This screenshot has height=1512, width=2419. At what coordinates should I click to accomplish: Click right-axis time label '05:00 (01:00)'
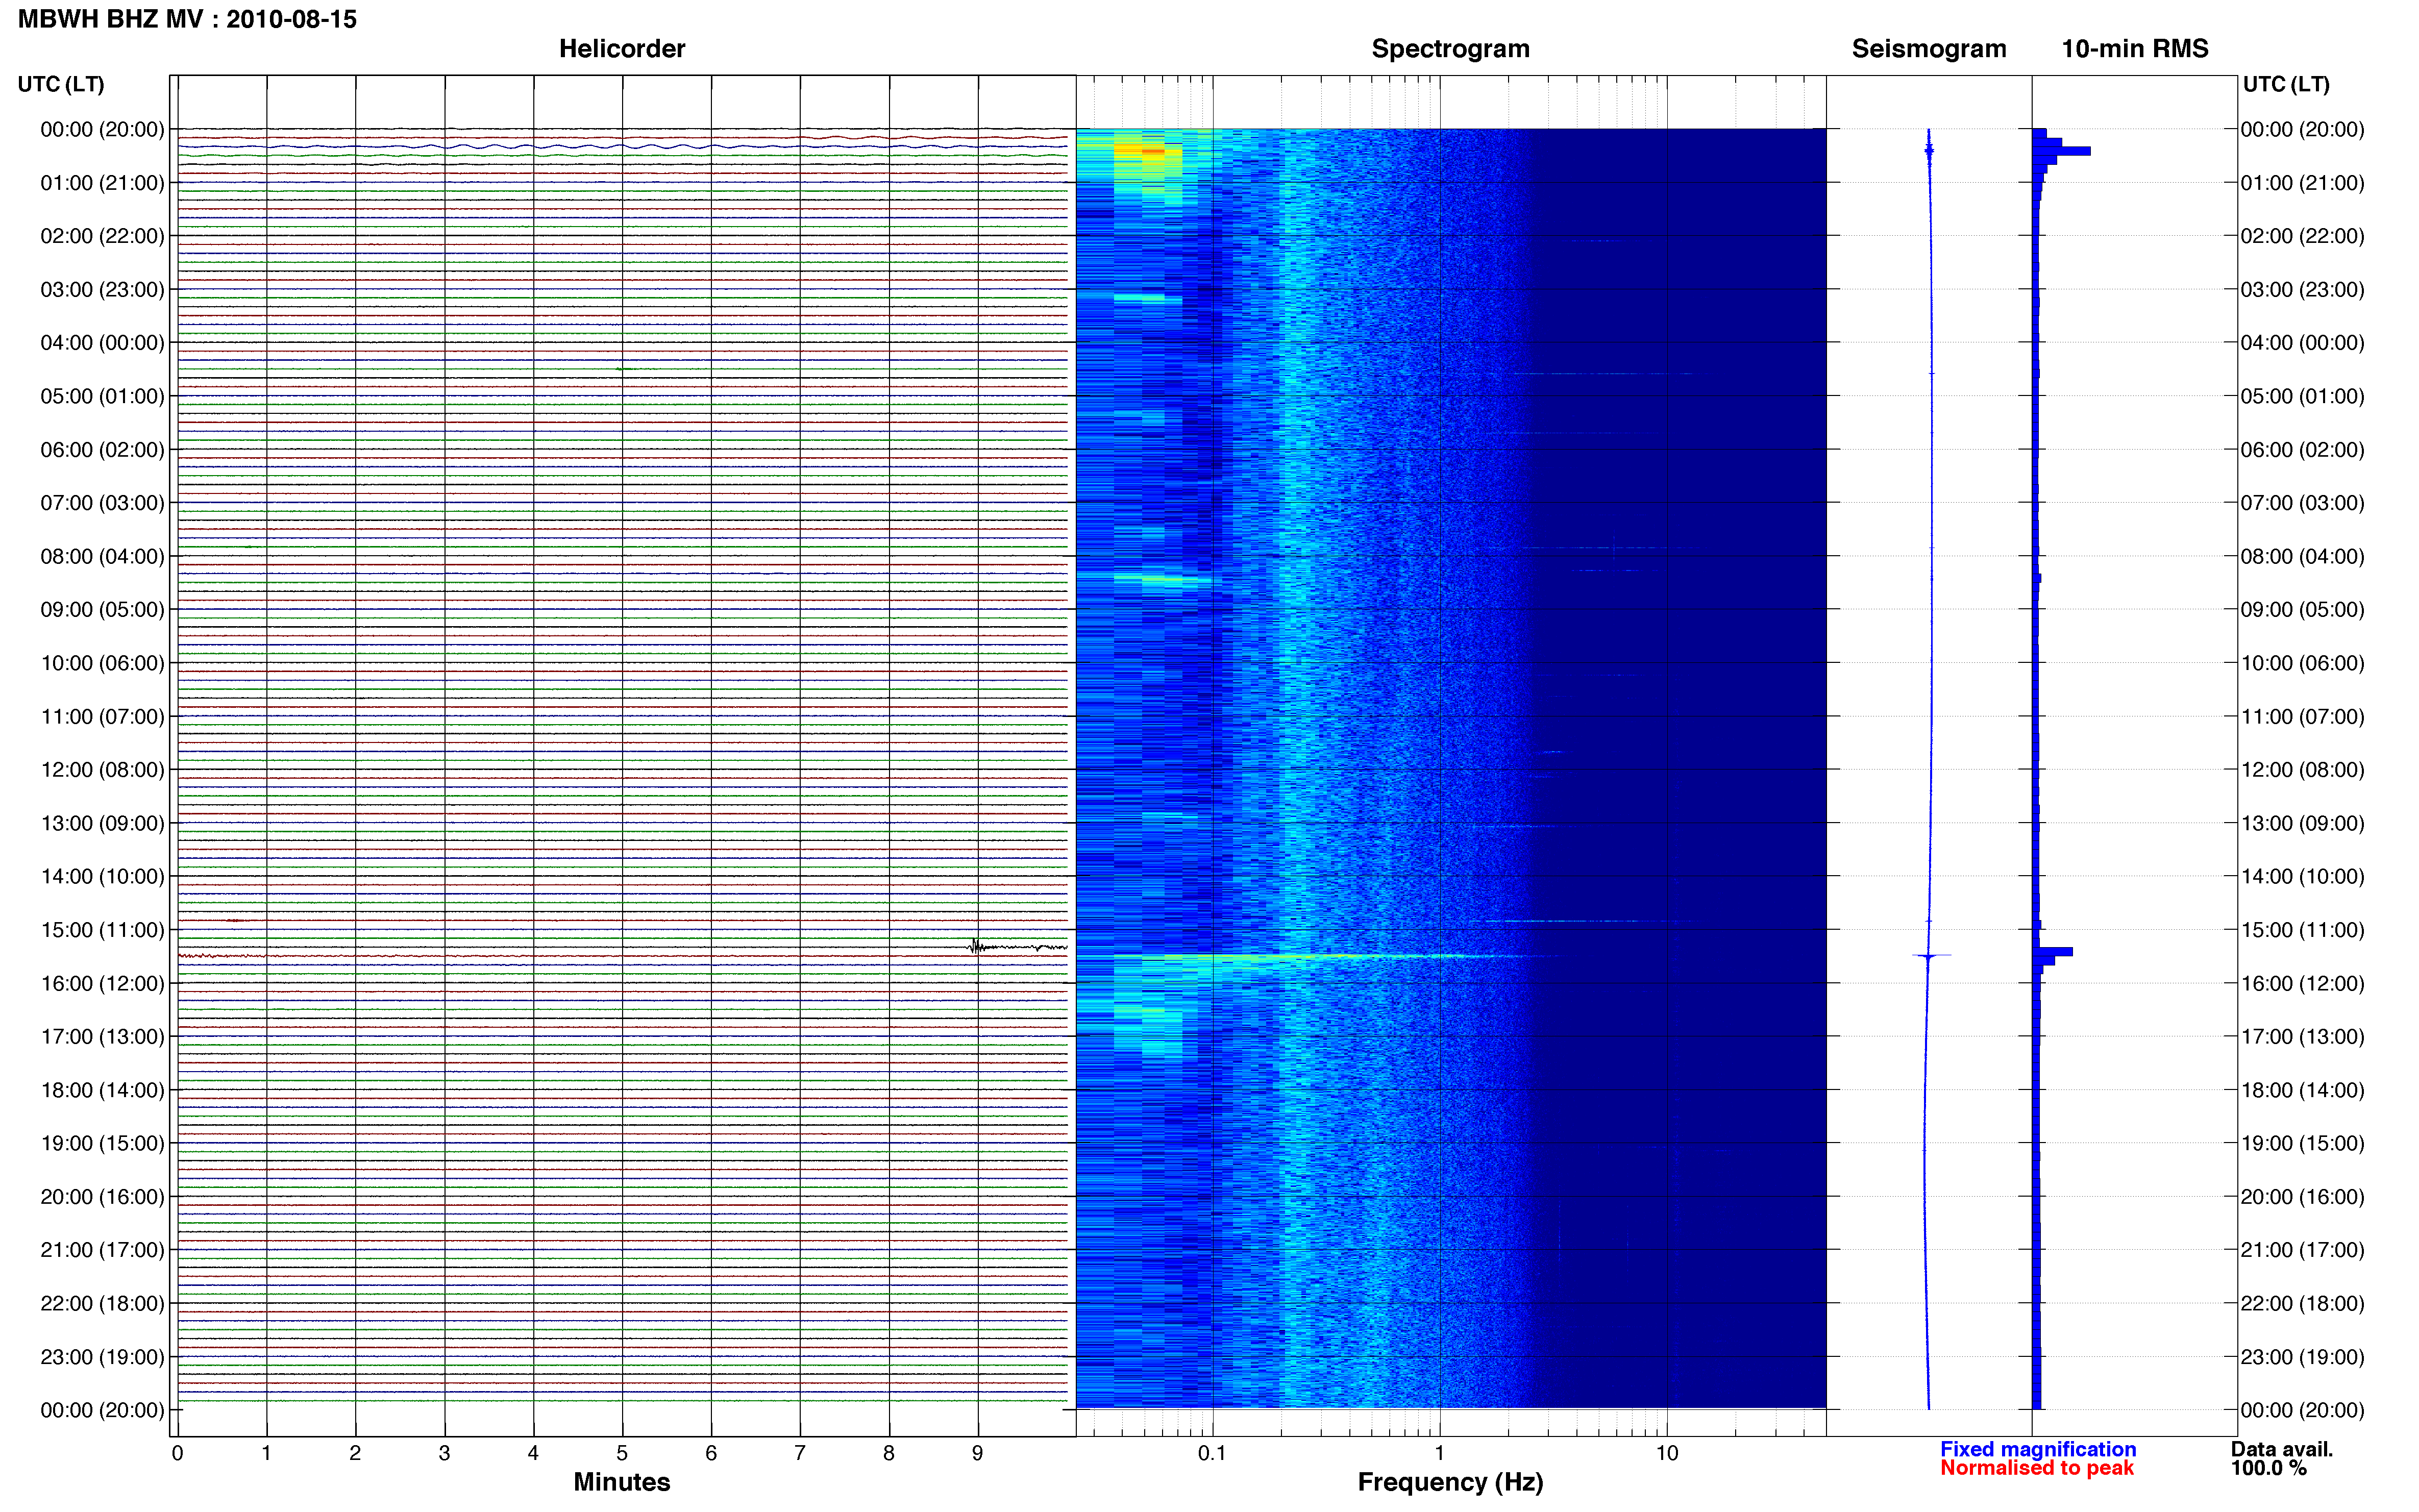pyautogui.click(x=2302, y=396)
